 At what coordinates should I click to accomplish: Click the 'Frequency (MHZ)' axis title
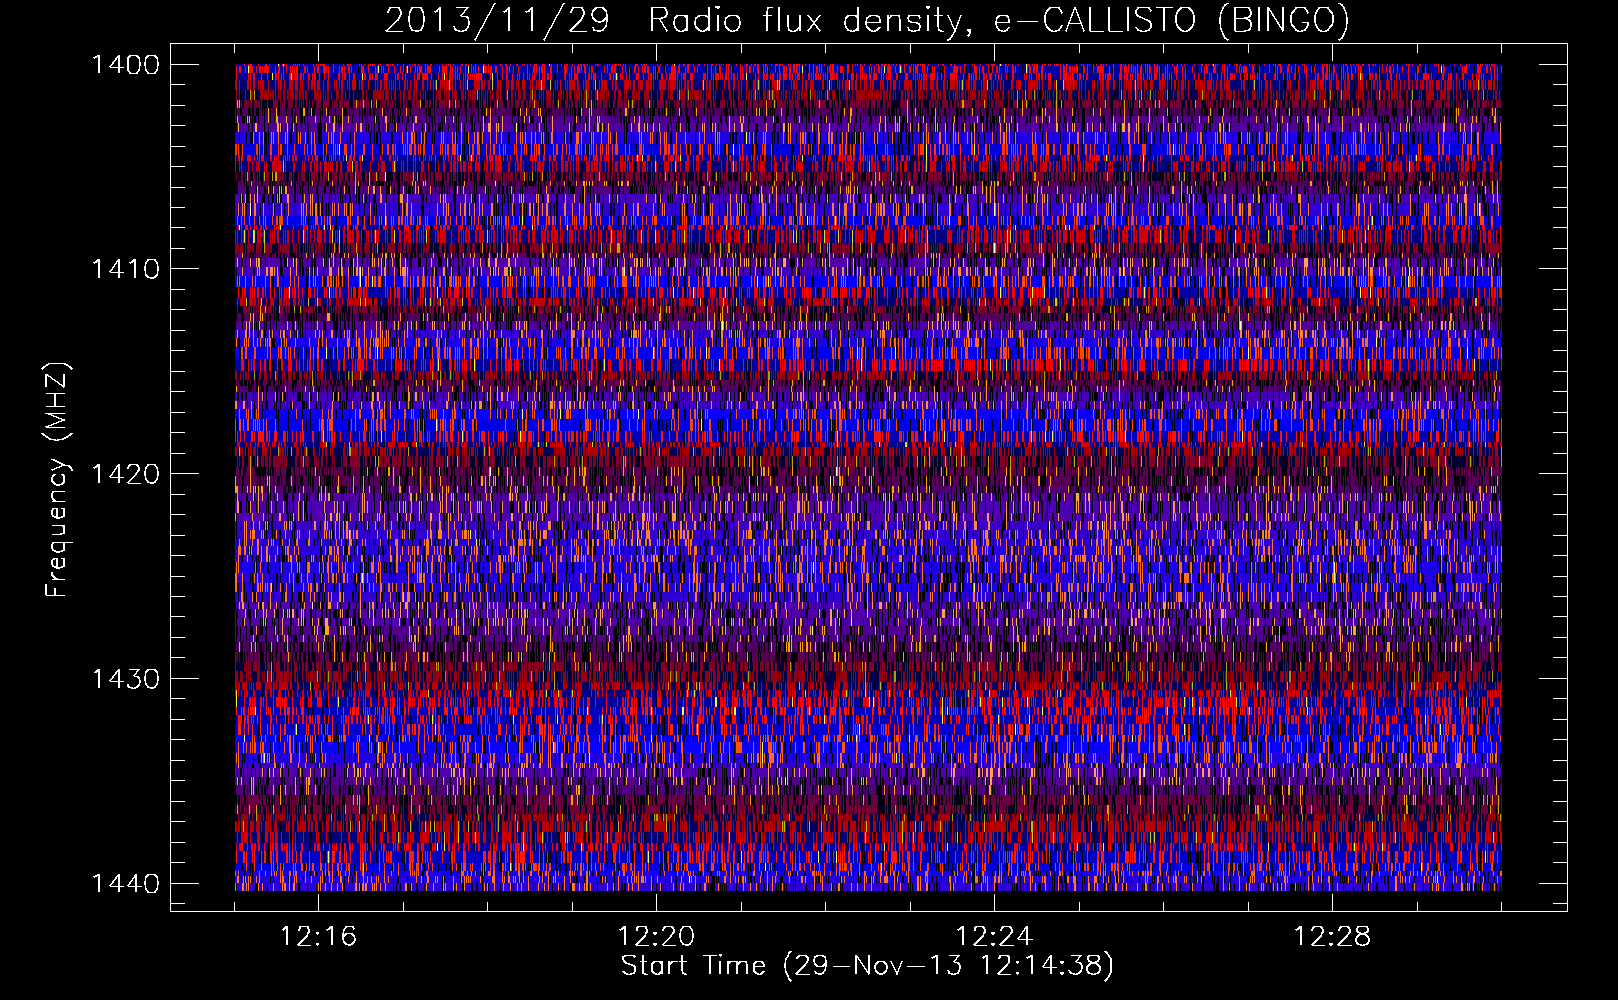point(57,480)
